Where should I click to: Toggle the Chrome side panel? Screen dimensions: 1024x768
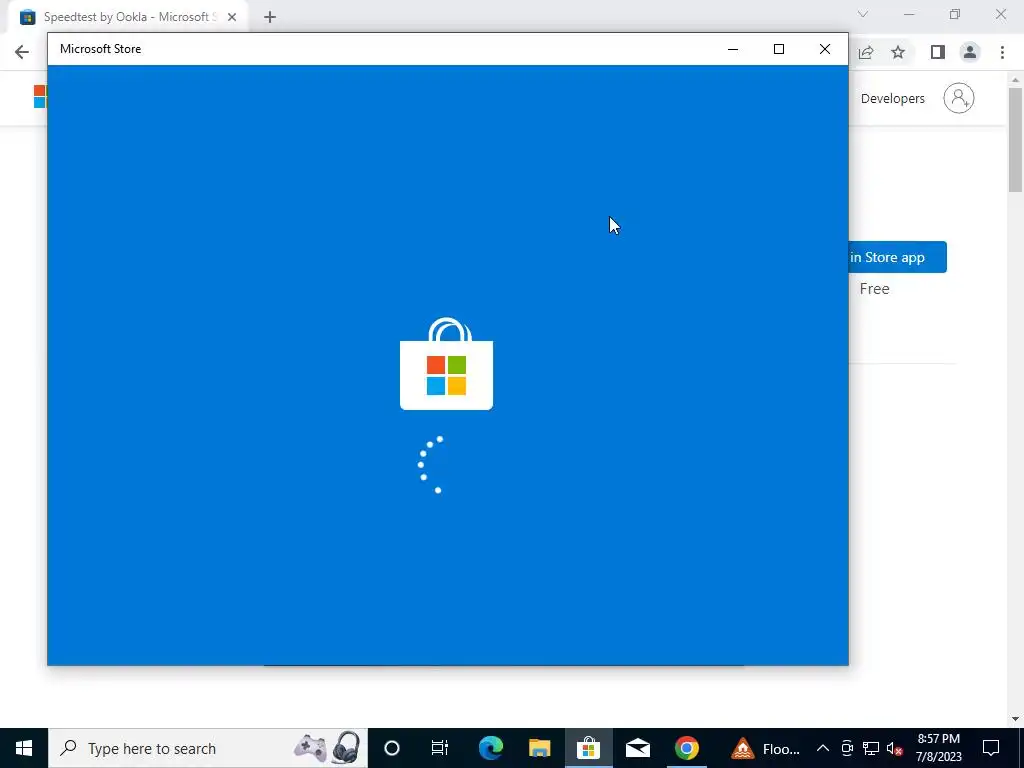click(x=938, y=52)
